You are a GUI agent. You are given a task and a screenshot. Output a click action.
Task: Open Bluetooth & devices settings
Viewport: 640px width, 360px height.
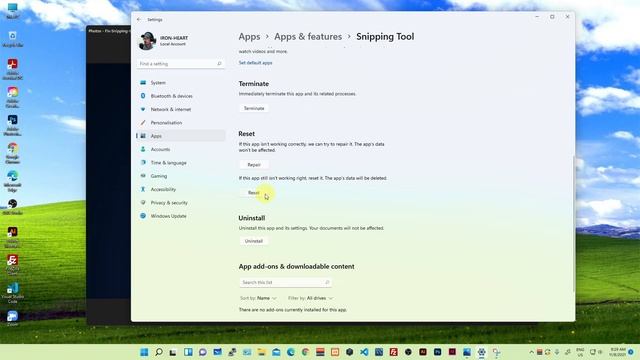(x=181, y=96)
